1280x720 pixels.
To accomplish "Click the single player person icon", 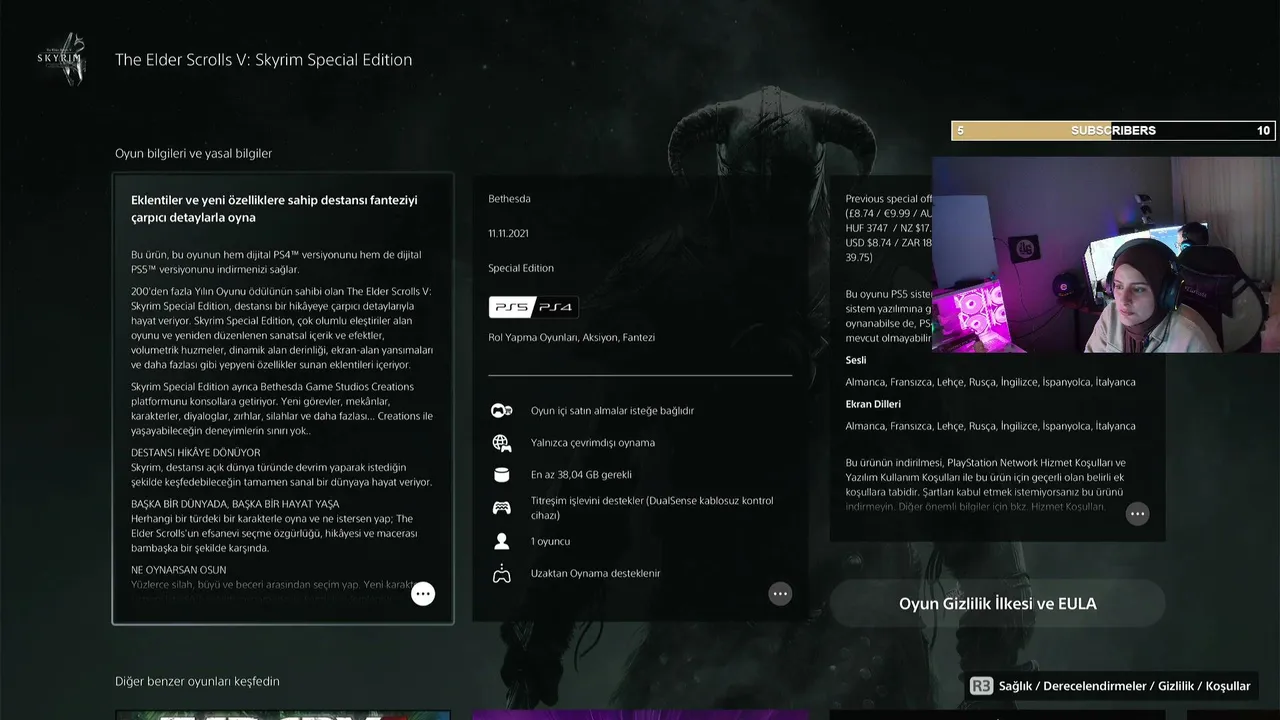I will pyautogui.click(x=501, y=541).
